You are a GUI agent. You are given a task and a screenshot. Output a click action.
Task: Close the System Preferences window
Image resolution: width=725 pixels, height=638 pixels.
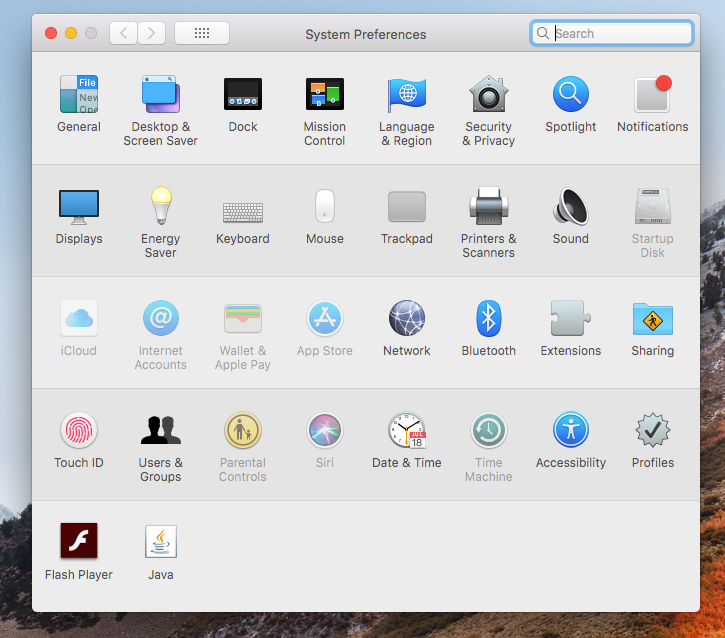coord(51,33)
